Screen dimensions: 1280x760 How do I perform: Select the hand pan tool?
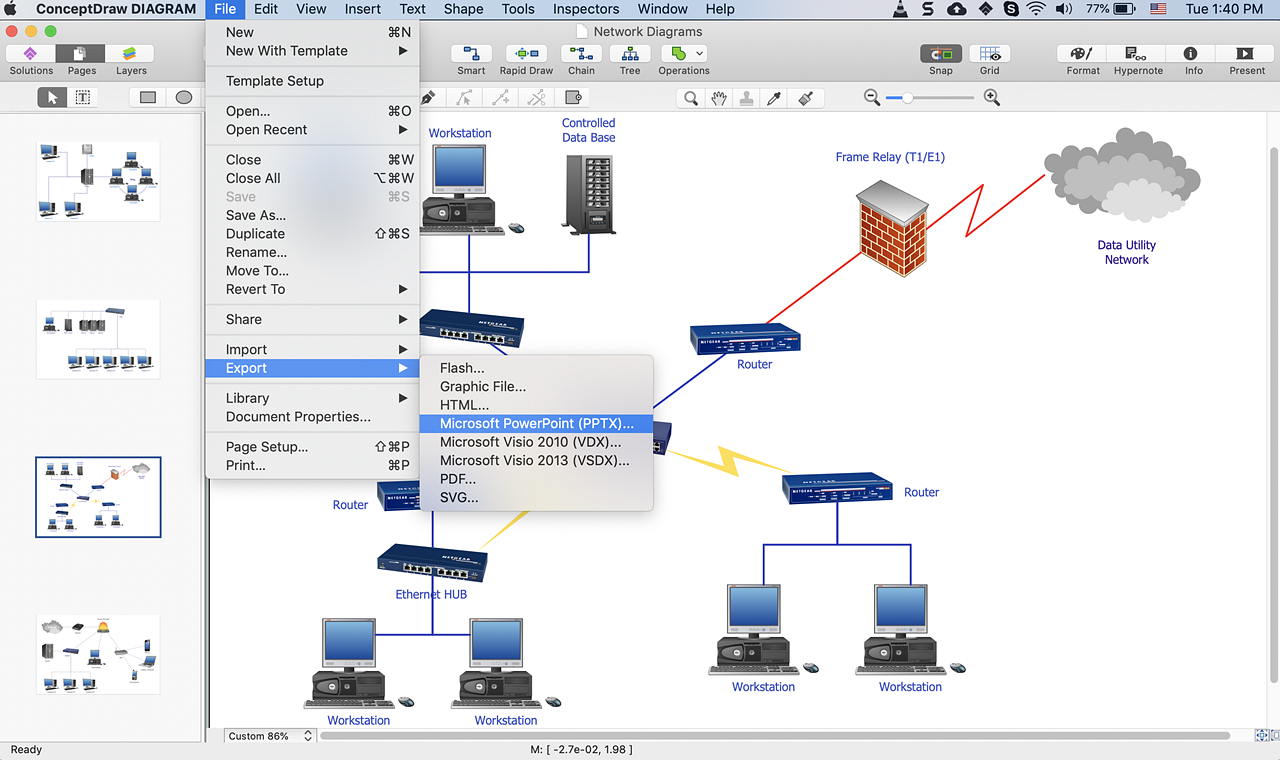tap(718, 98)
